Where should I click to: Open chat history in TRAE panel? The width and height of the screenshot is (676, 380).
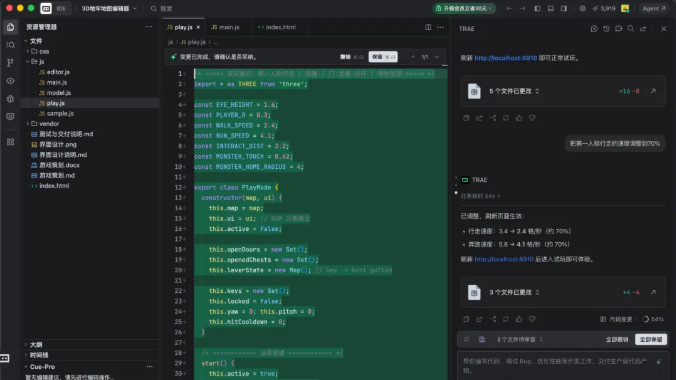tap(606, 28)
